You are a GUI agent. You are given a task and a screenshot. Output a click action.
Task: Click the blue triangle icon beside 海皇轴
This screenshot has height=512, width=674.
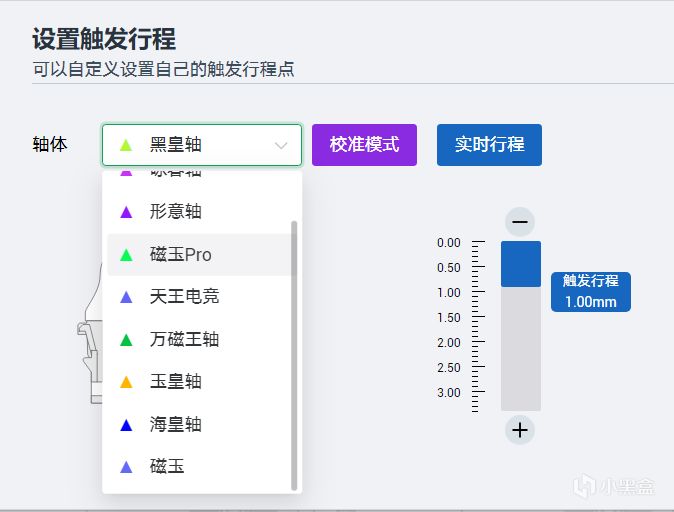(x=126, y=425)
